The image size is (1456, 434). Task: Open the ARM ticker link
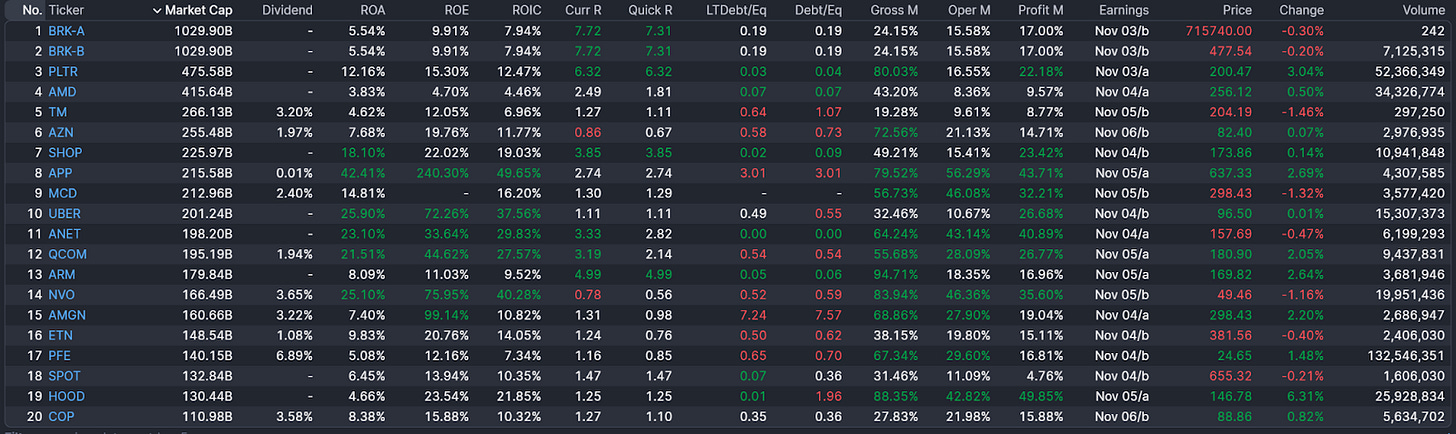point(62,274)
